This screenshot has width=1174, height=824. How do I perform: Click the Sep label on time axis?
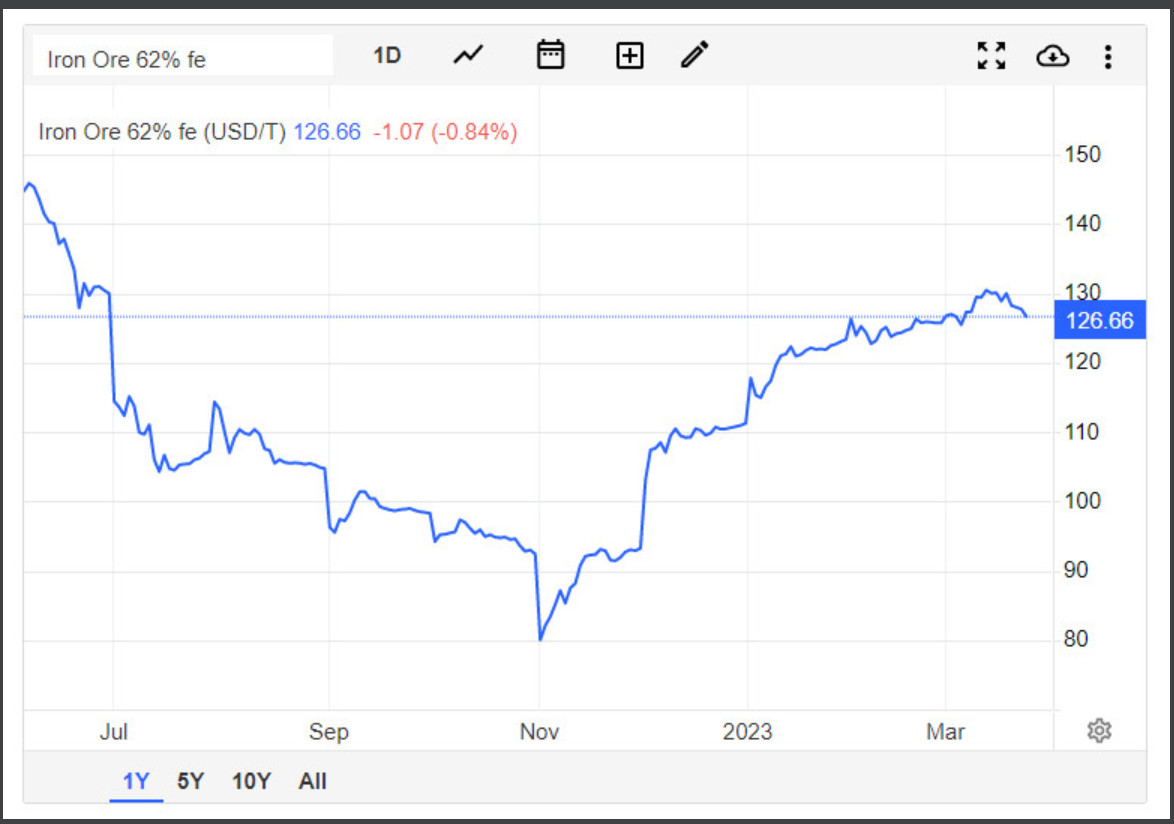(329, 731)
